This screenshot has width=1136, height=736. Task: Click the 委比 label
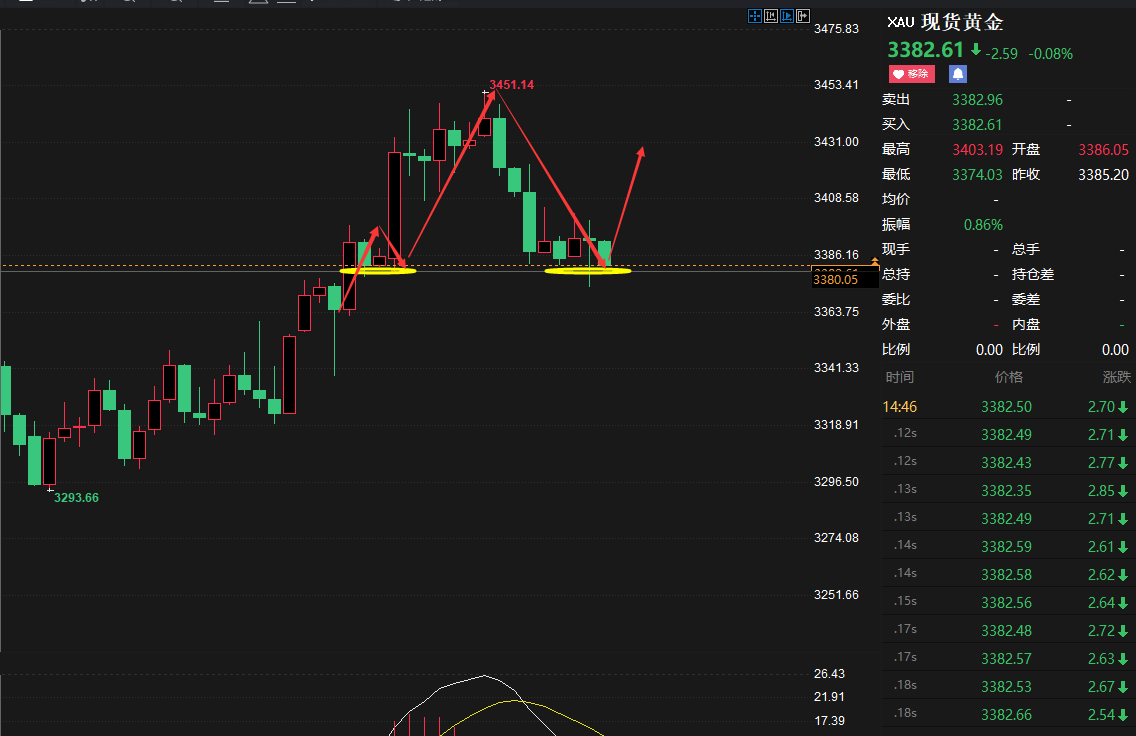click(x=895, y=299)
